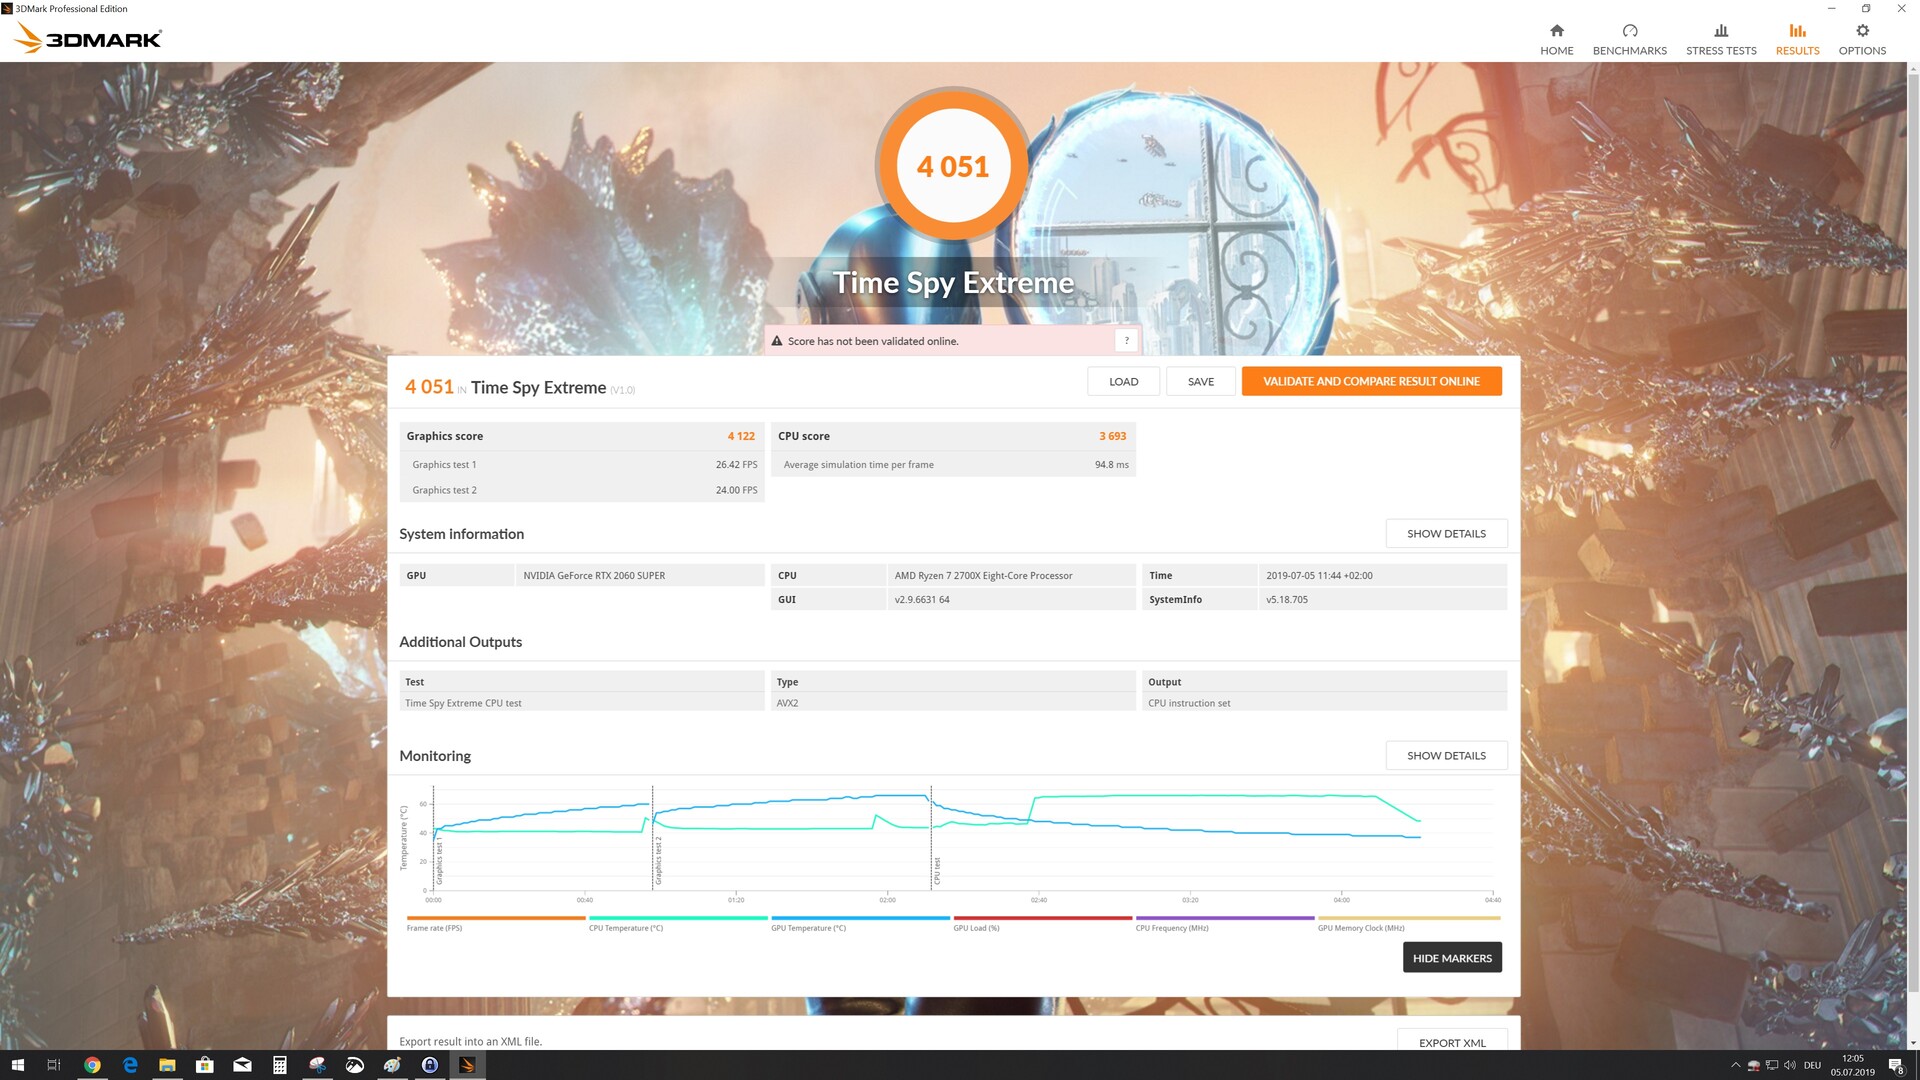Toggle graph markers with Hide Markers

tap(1451, 958)
